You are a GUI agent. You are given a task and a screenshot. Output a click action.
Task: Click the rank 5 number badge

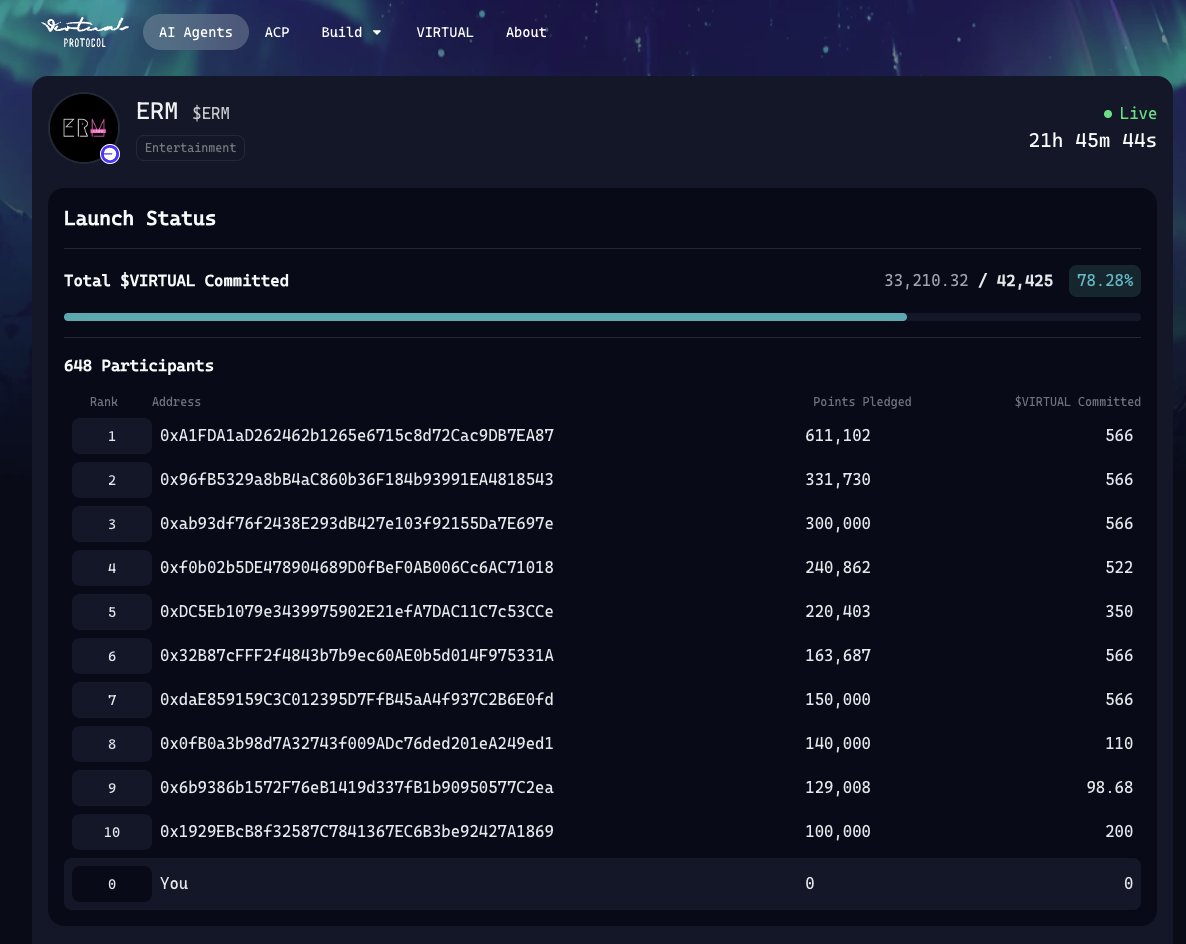[112, 611]
